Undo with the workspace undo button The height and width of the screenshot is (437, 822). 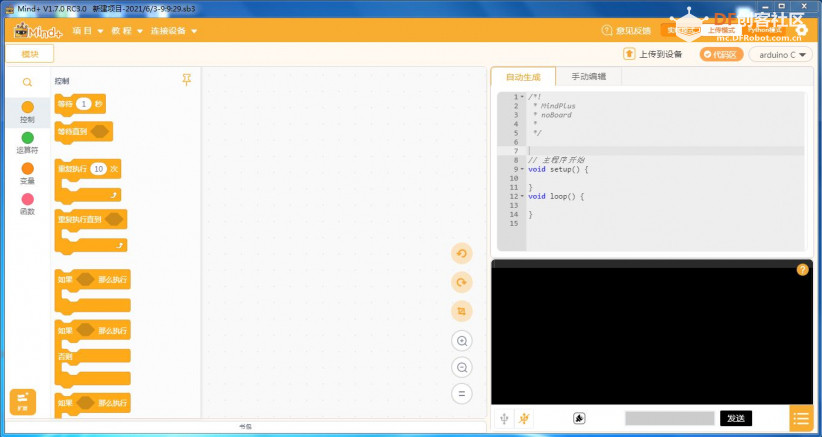[x=461, y=254]
